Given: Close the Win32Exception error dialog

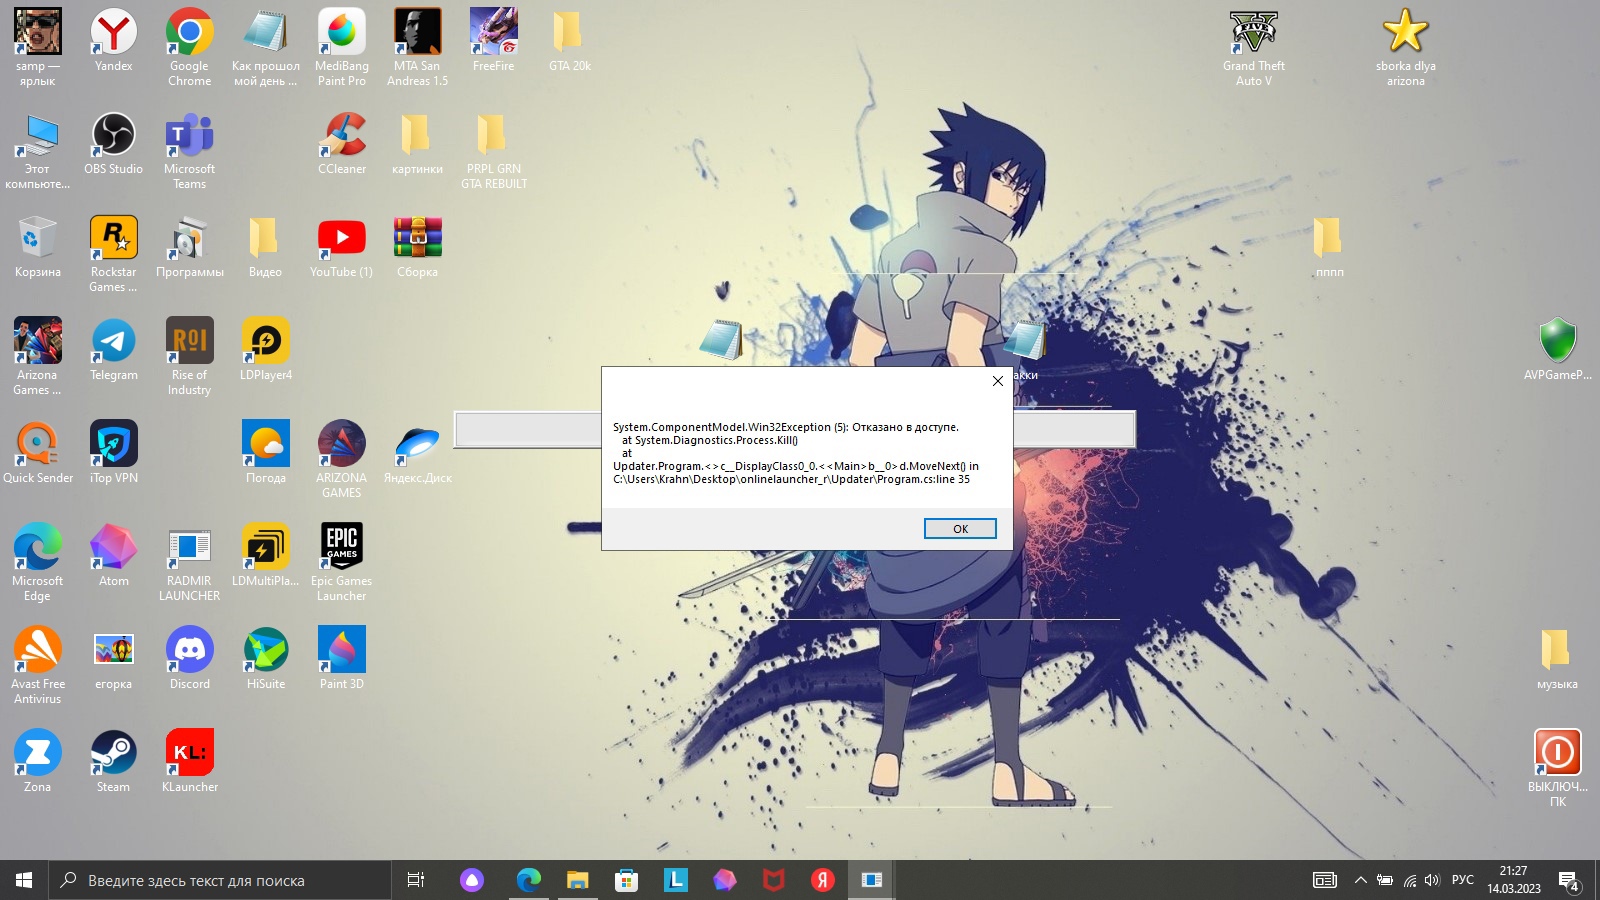Looking at the screenshot, I should pyautogui.click(x=997, y=381).
